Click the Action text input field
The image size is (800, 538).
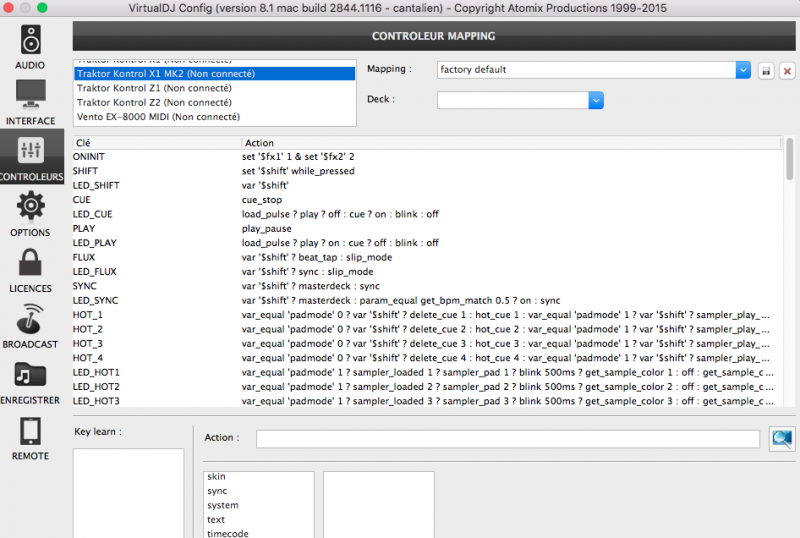click(x=507, y=439)
